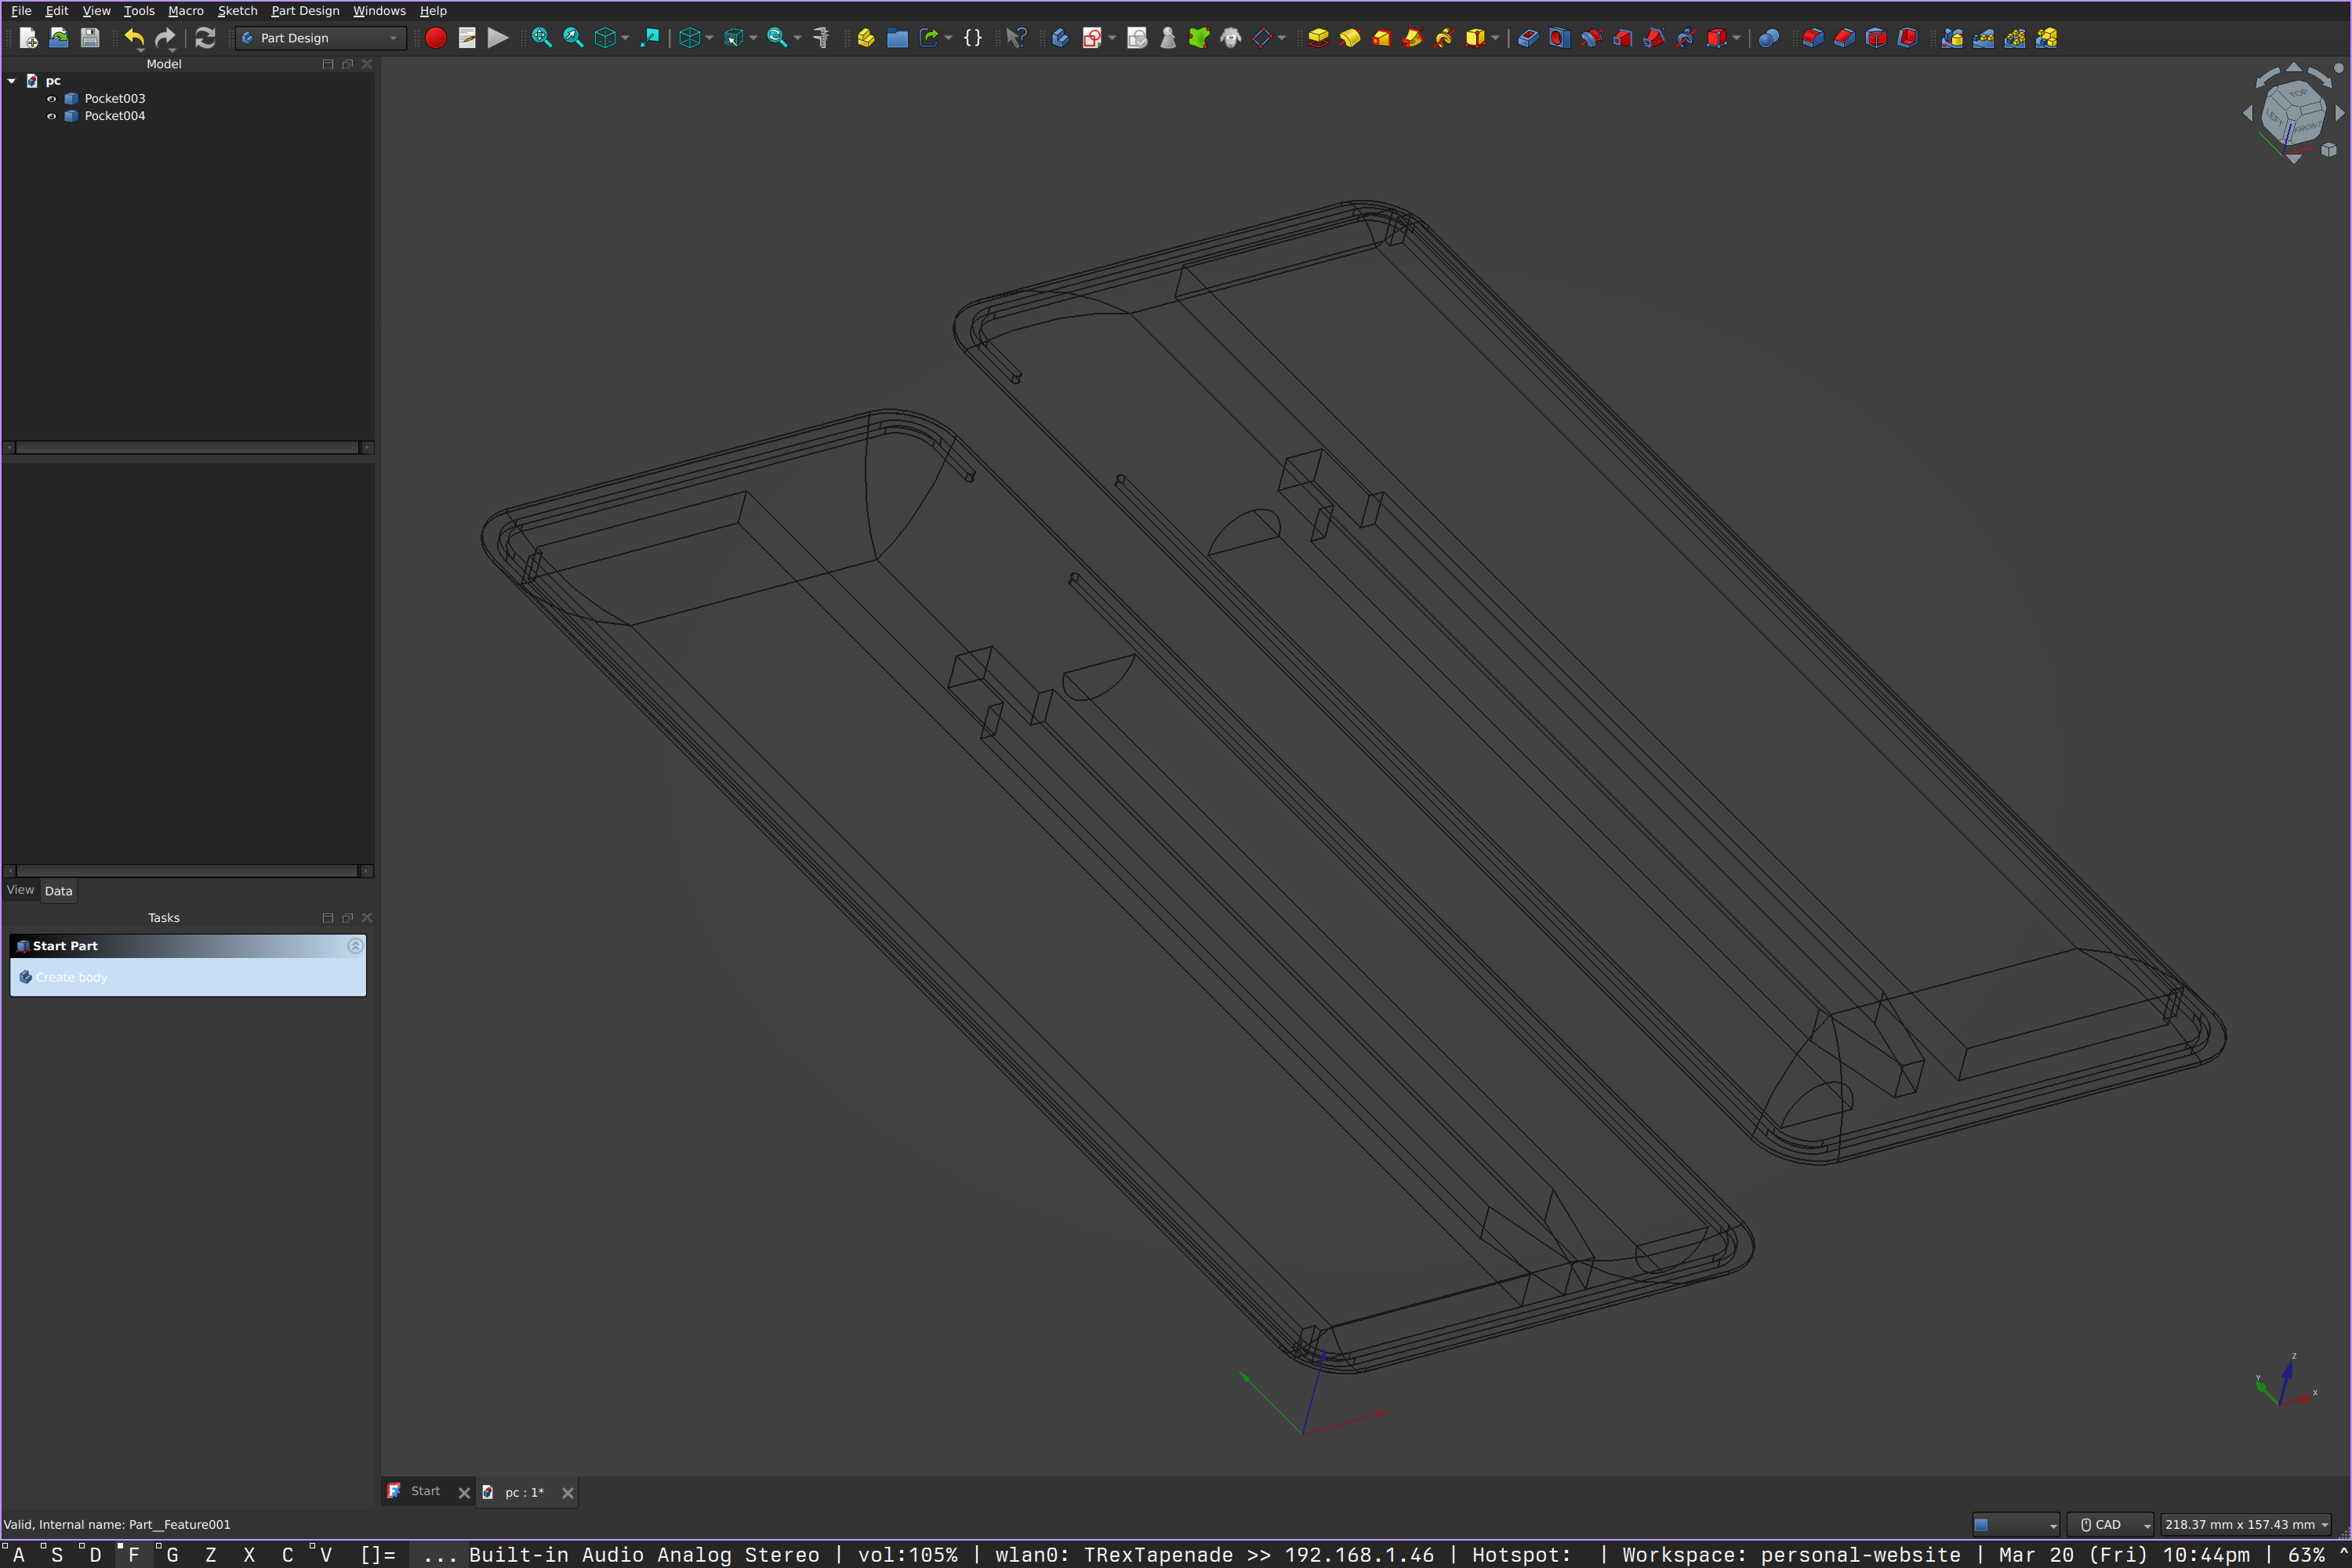Click the Pocket tool icon

click(x=1528, y=38)
